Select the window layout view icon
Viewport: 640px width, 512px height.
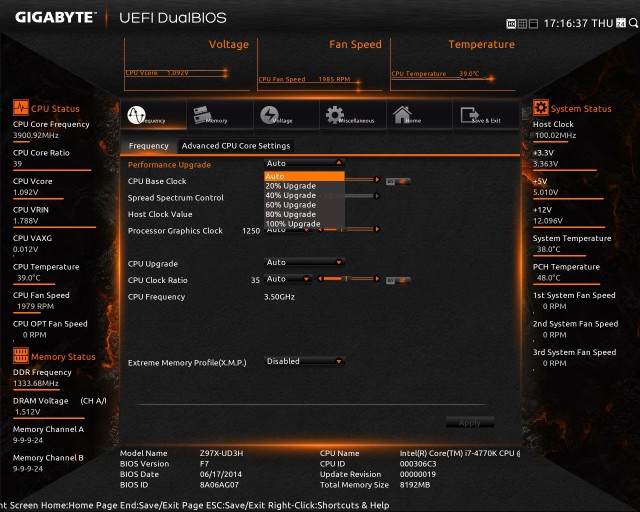533,24
